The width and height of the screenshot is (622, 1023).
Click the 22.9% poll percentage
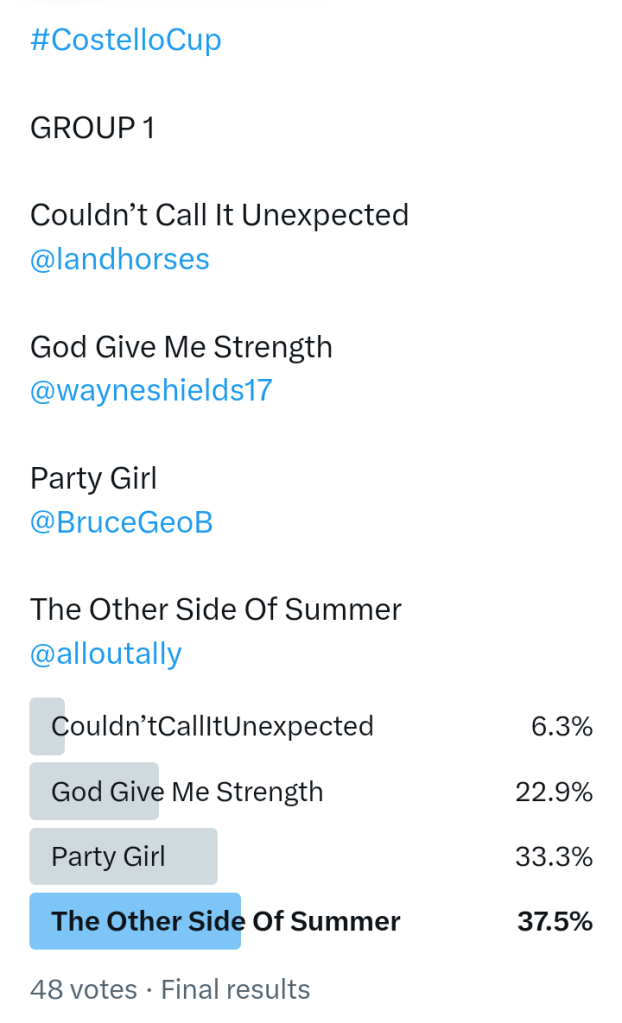click(x=554, y=792)
